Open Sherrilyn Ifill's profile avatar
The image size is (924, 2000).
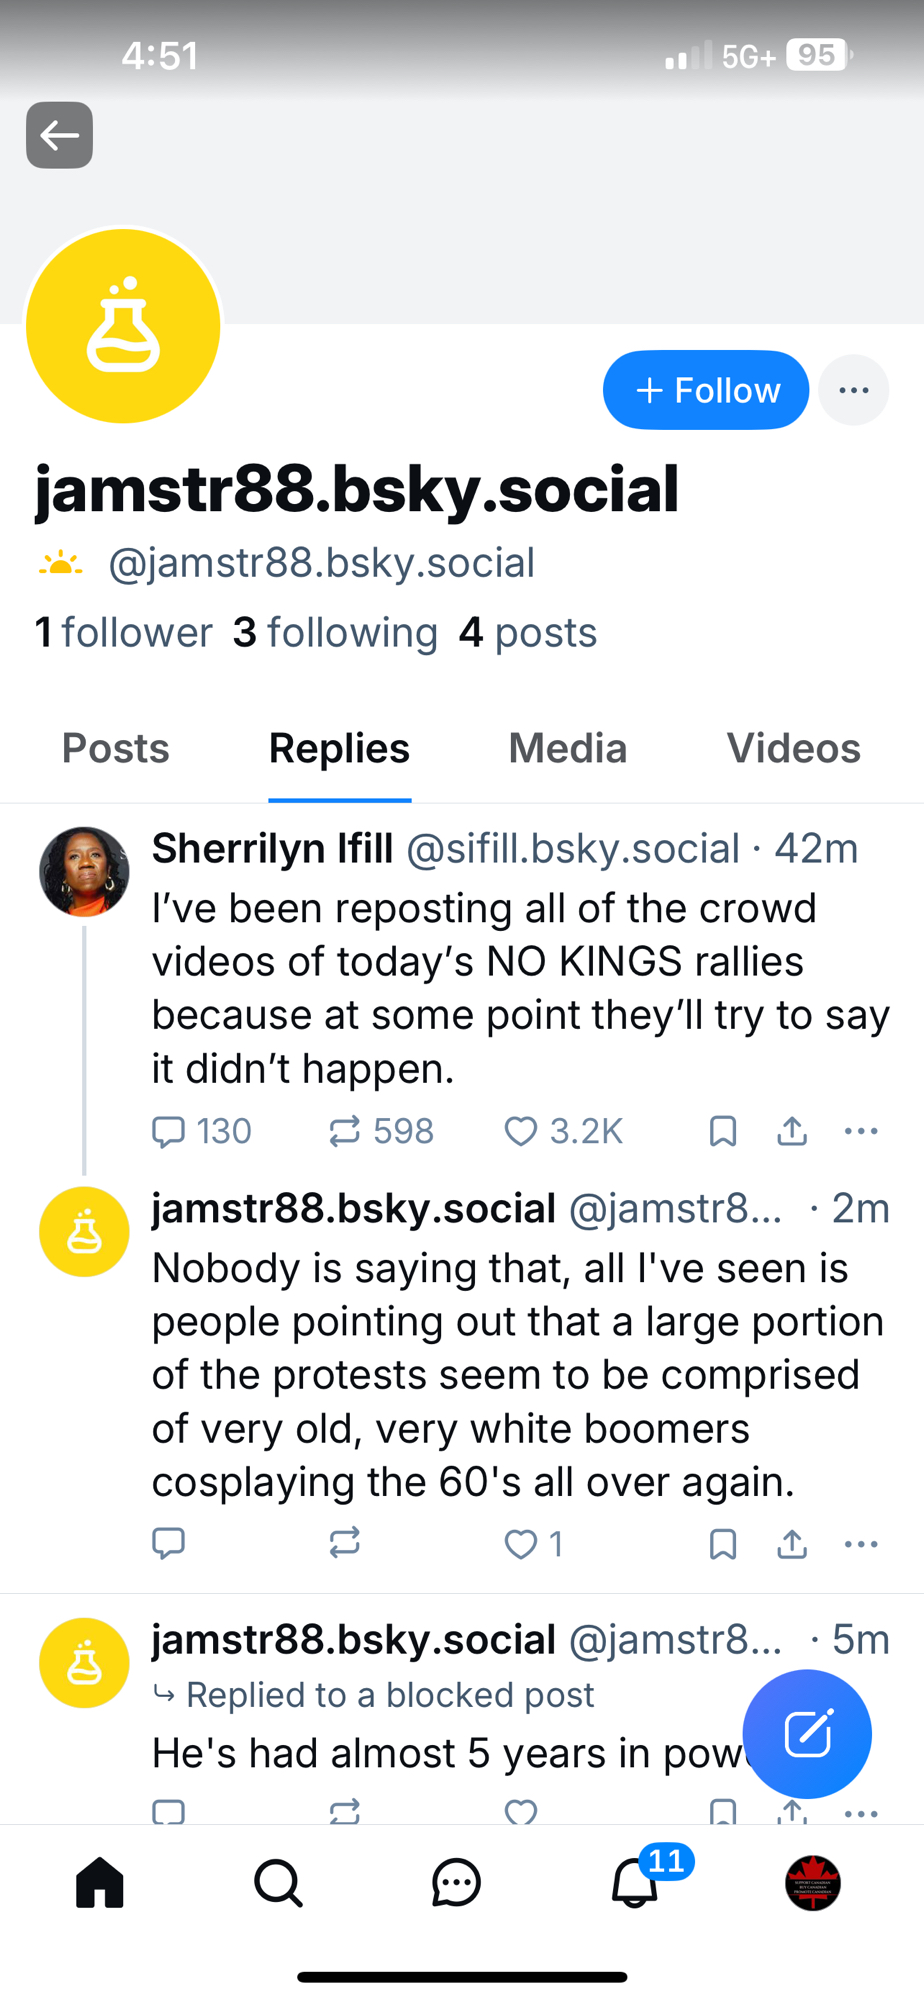pos(84,872)
